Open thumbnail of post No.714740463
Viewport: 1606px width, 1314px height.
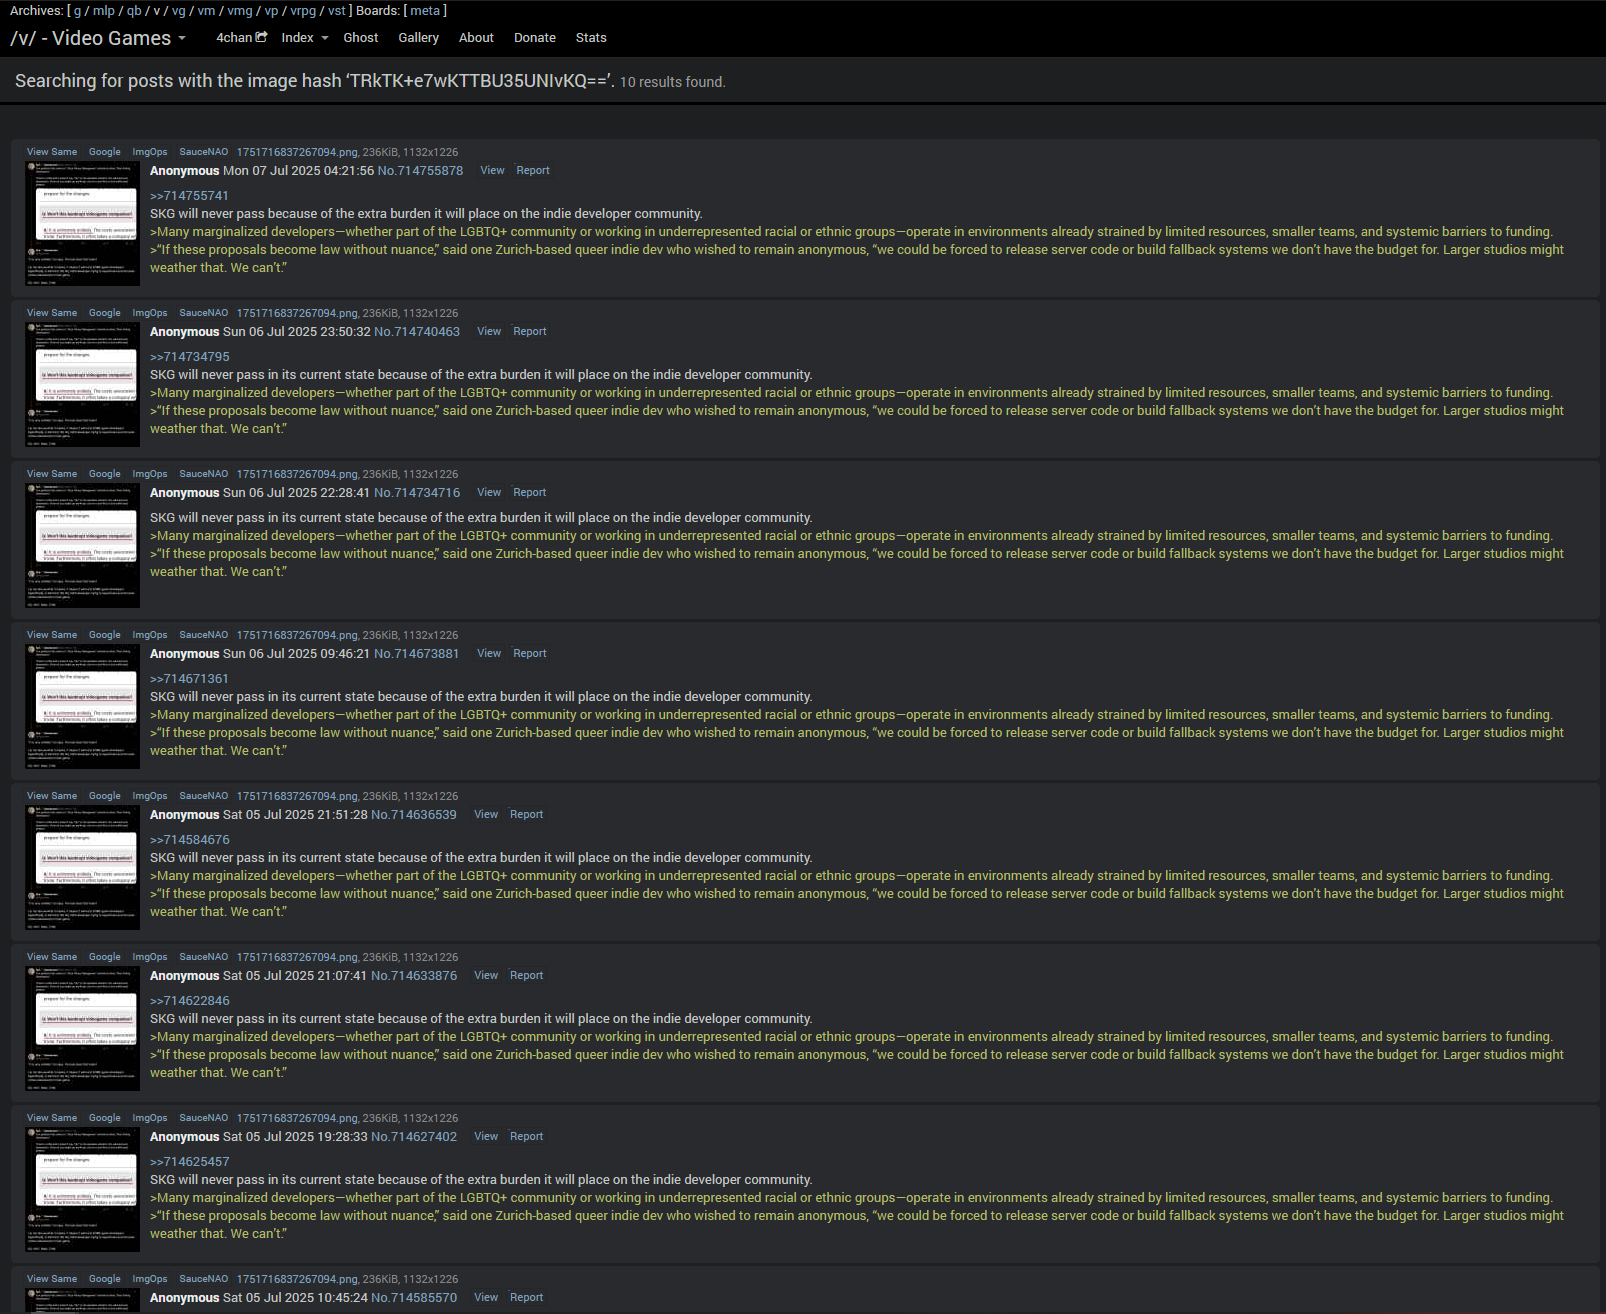point(82,385)
